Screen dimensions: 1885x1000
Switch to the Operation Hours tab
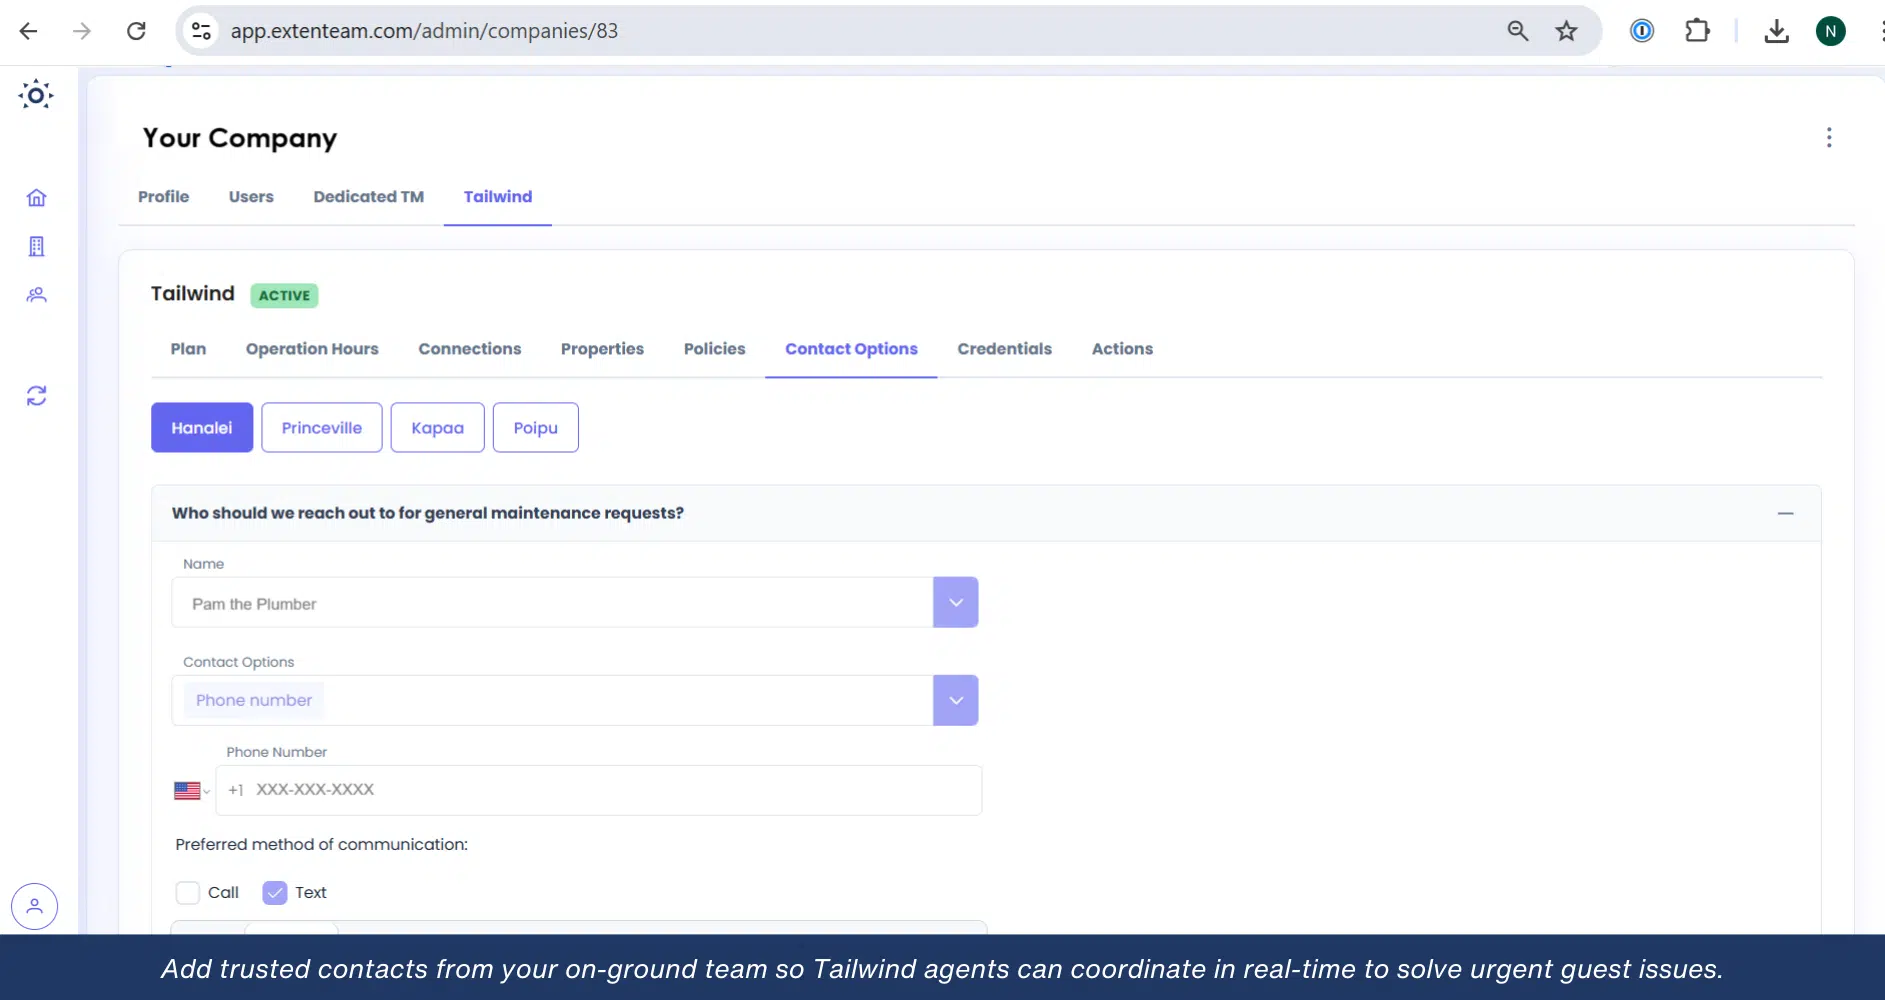click(x=312, y=349)
